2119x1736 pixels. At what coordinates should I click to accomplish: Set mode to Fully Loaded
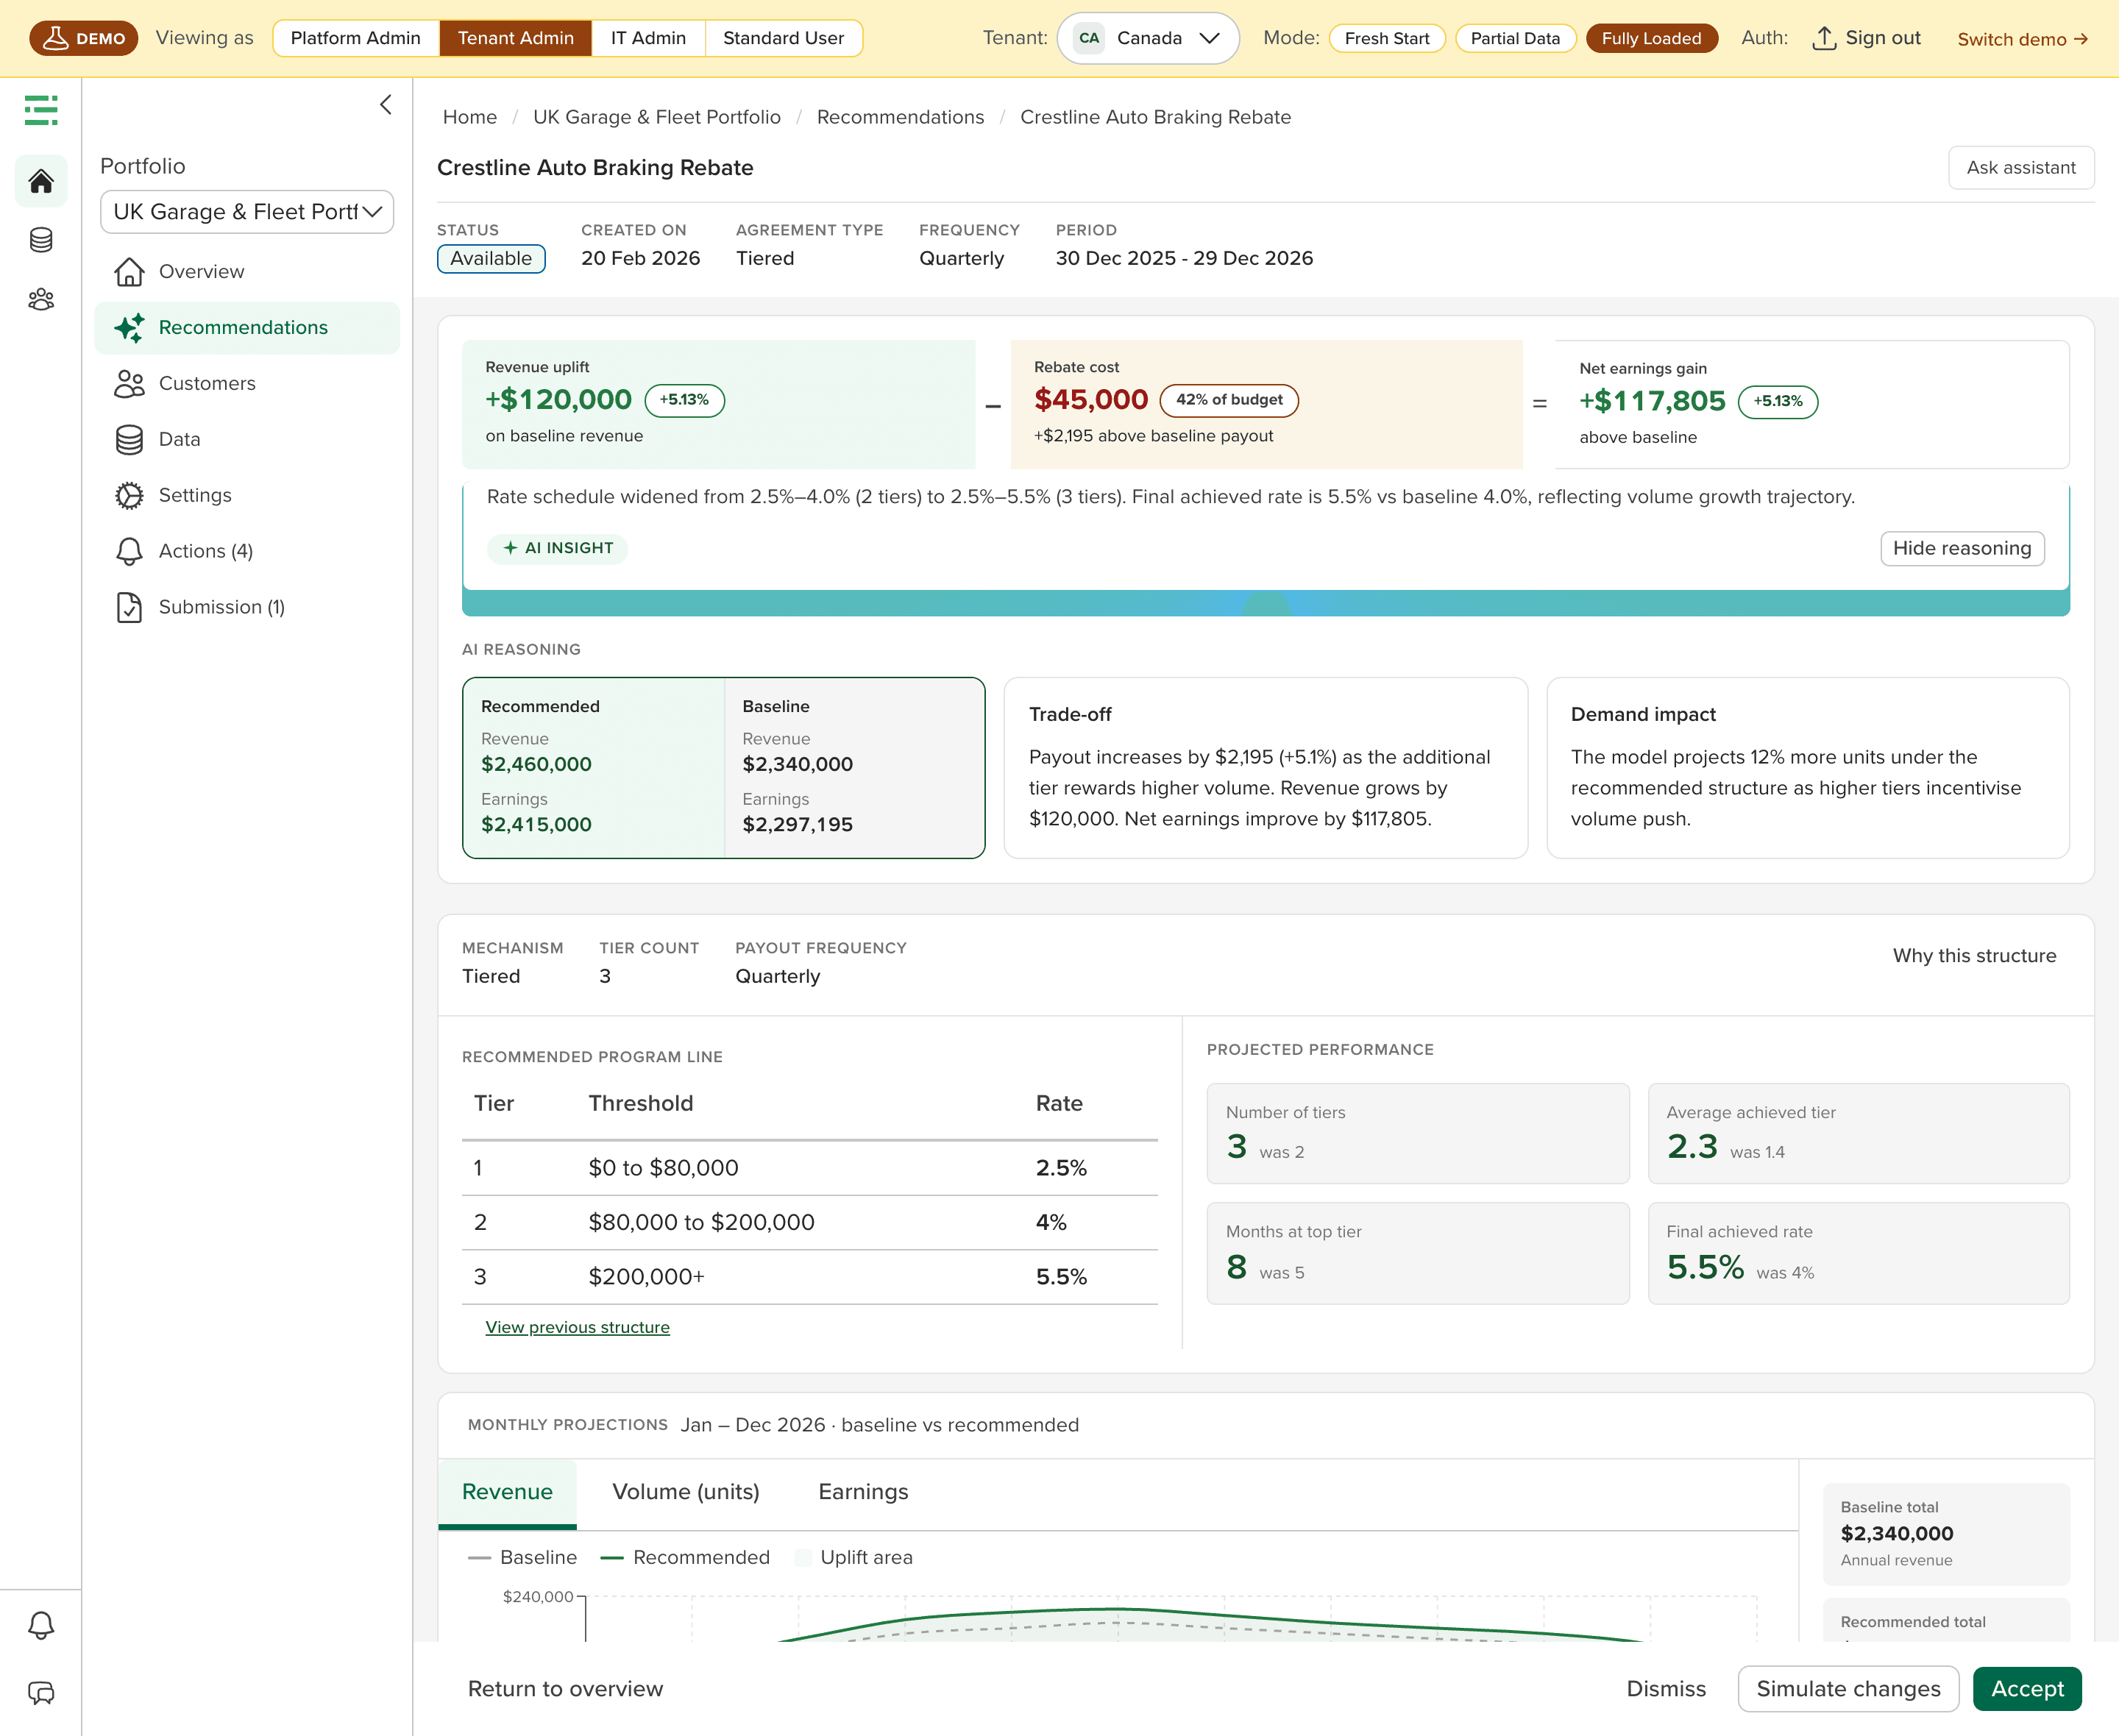point(1651,38)
